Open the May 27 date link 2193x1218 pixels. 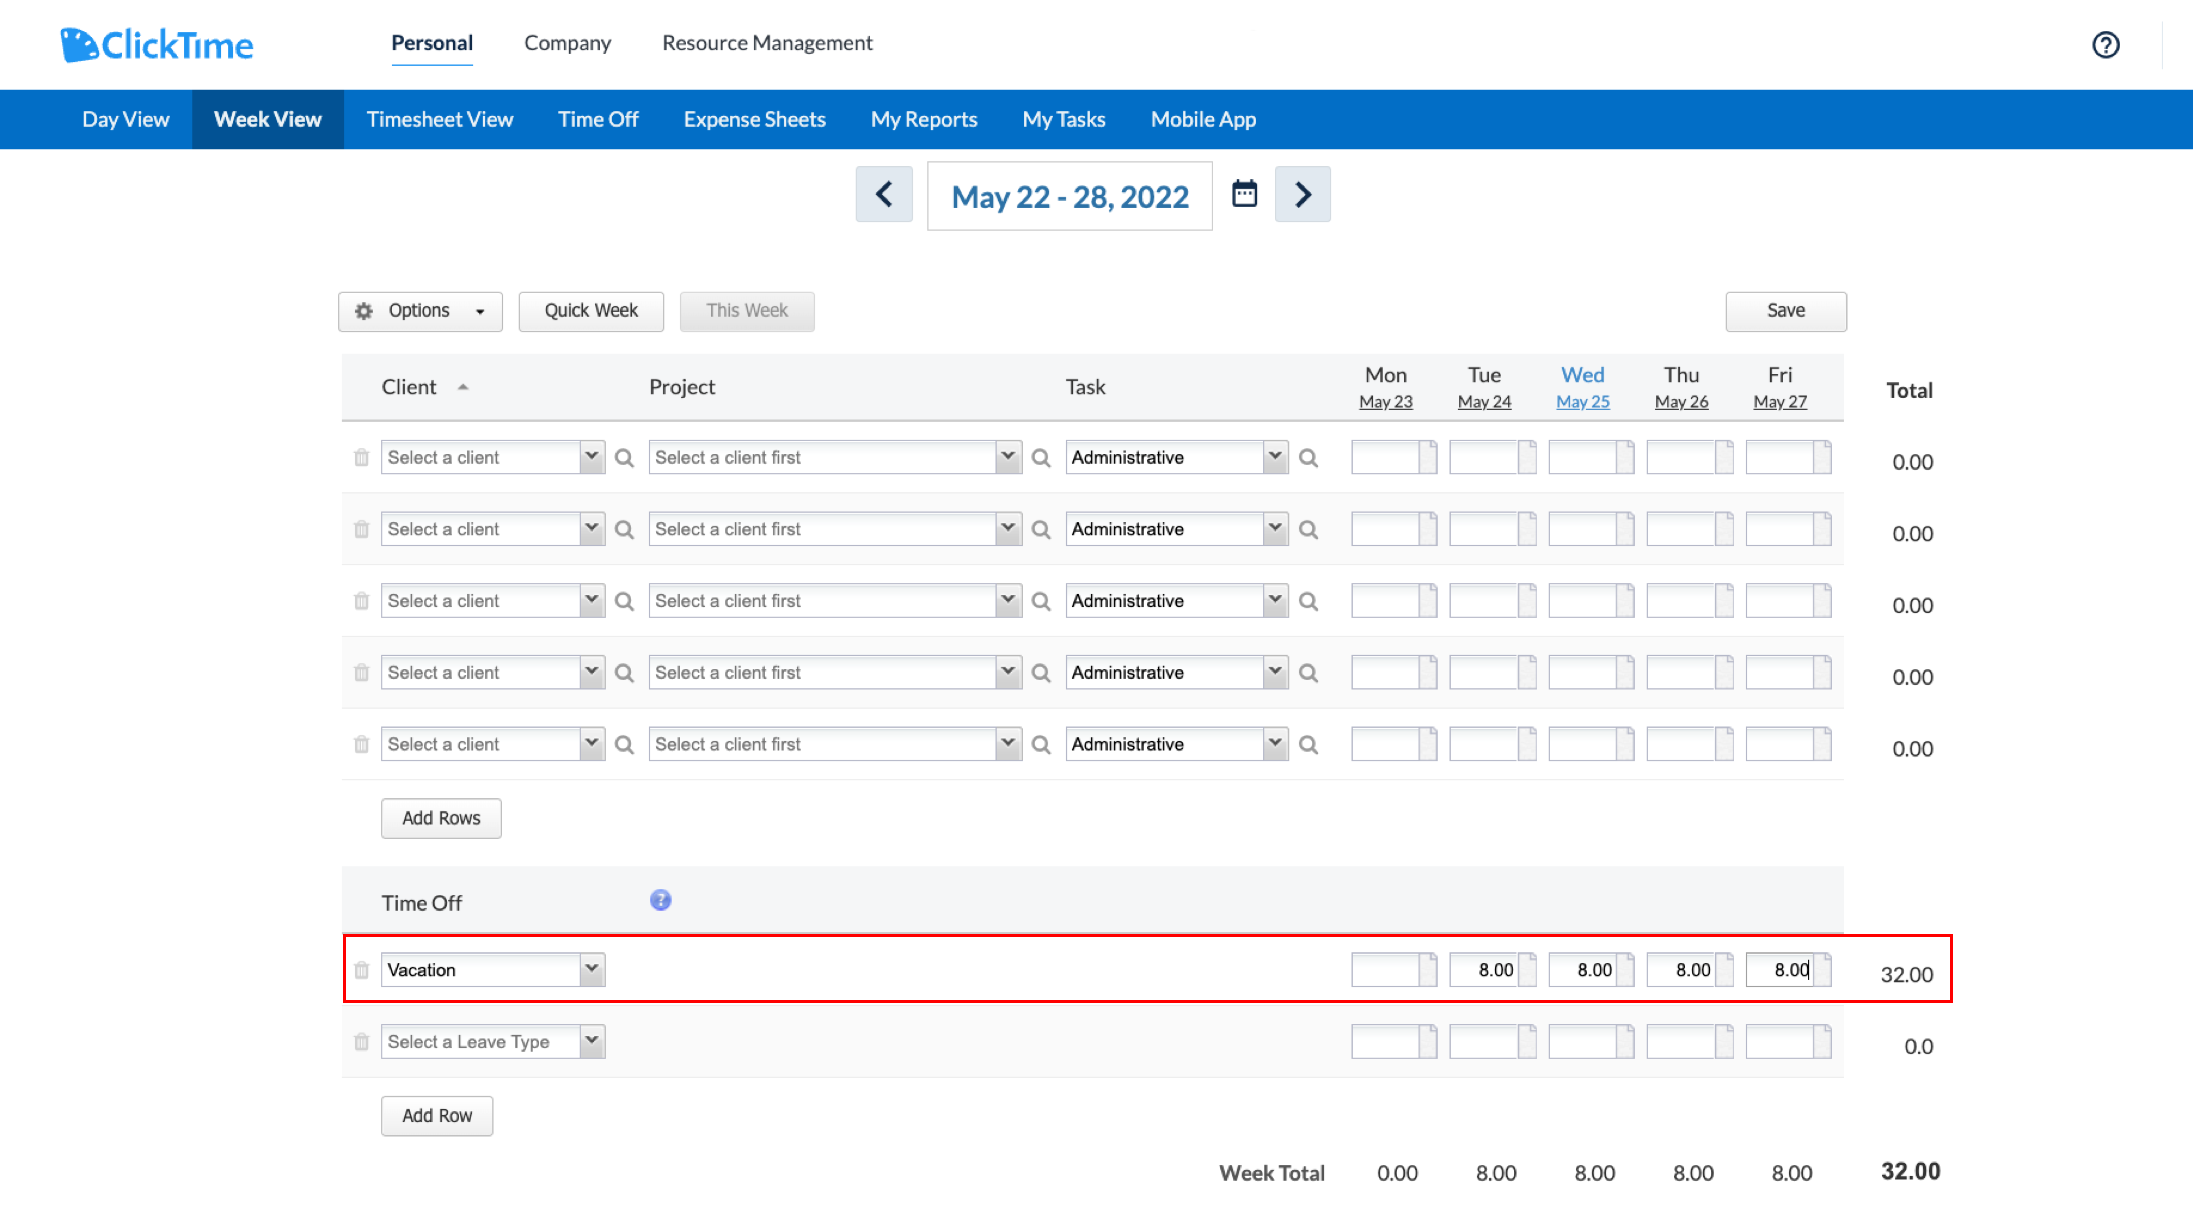click(x=1780, y=402)
